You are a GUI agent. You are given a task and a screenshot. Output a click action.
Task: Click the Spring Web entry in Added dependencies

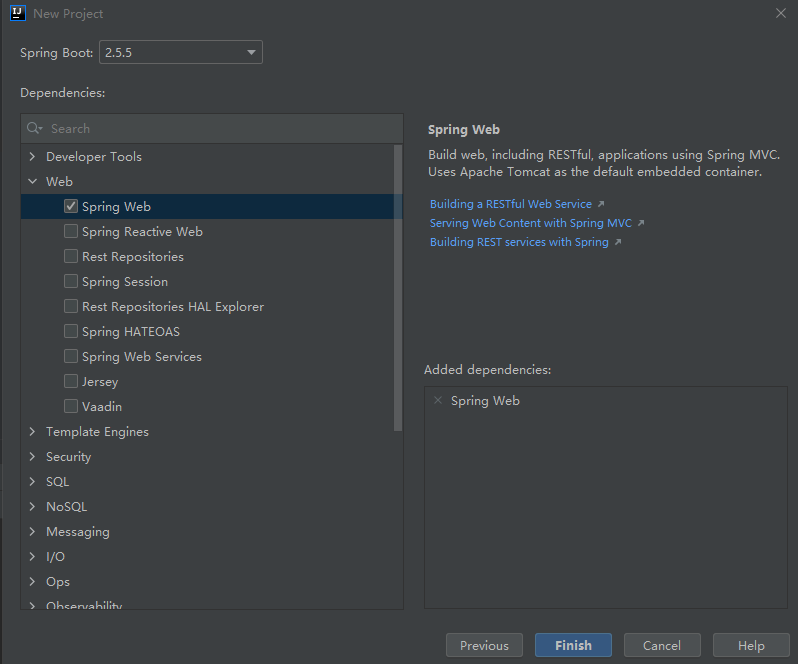click(485, 401)
